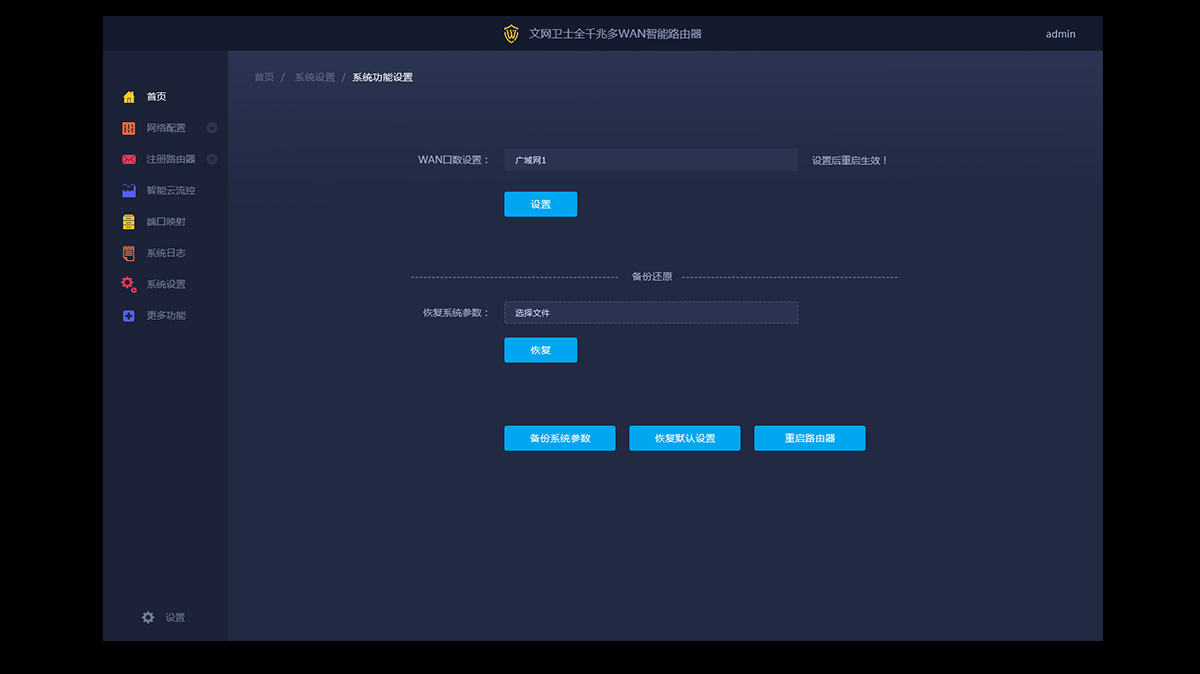The image size is (1200, 674).
Task: Click the 系统日志 log icon
Action: pos(129,253)
